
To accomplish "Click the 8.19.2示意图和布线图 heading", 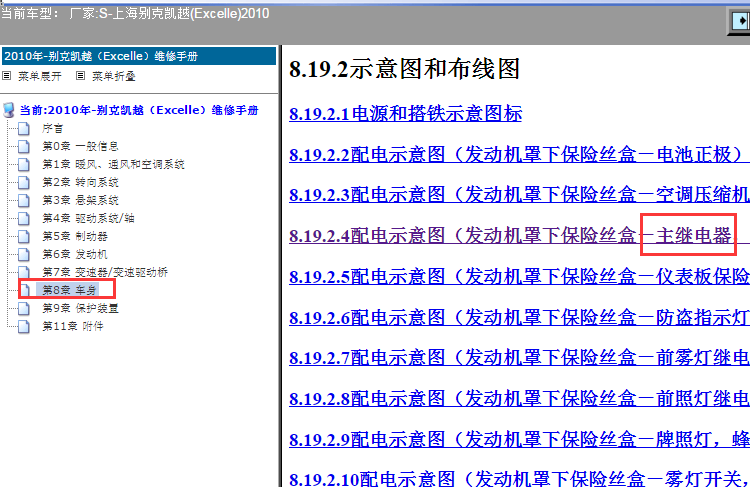I will click(404, 69).
